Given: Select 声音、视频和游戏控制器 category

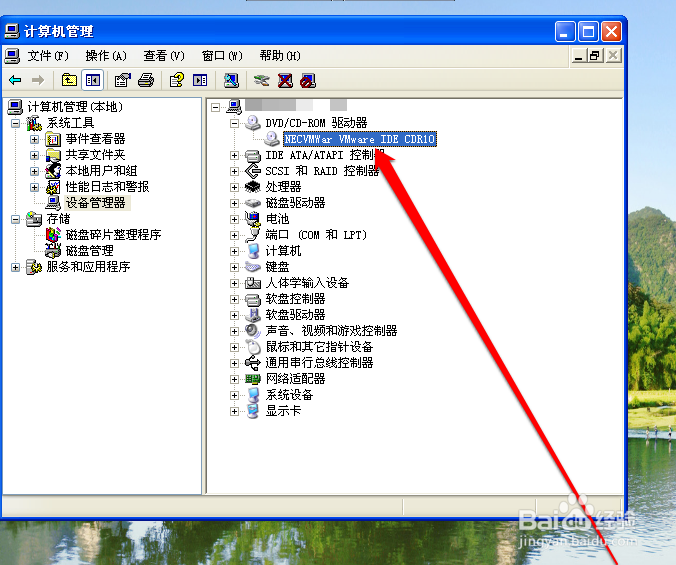Looking at the screenshot, I should click(x=331, y=331).
